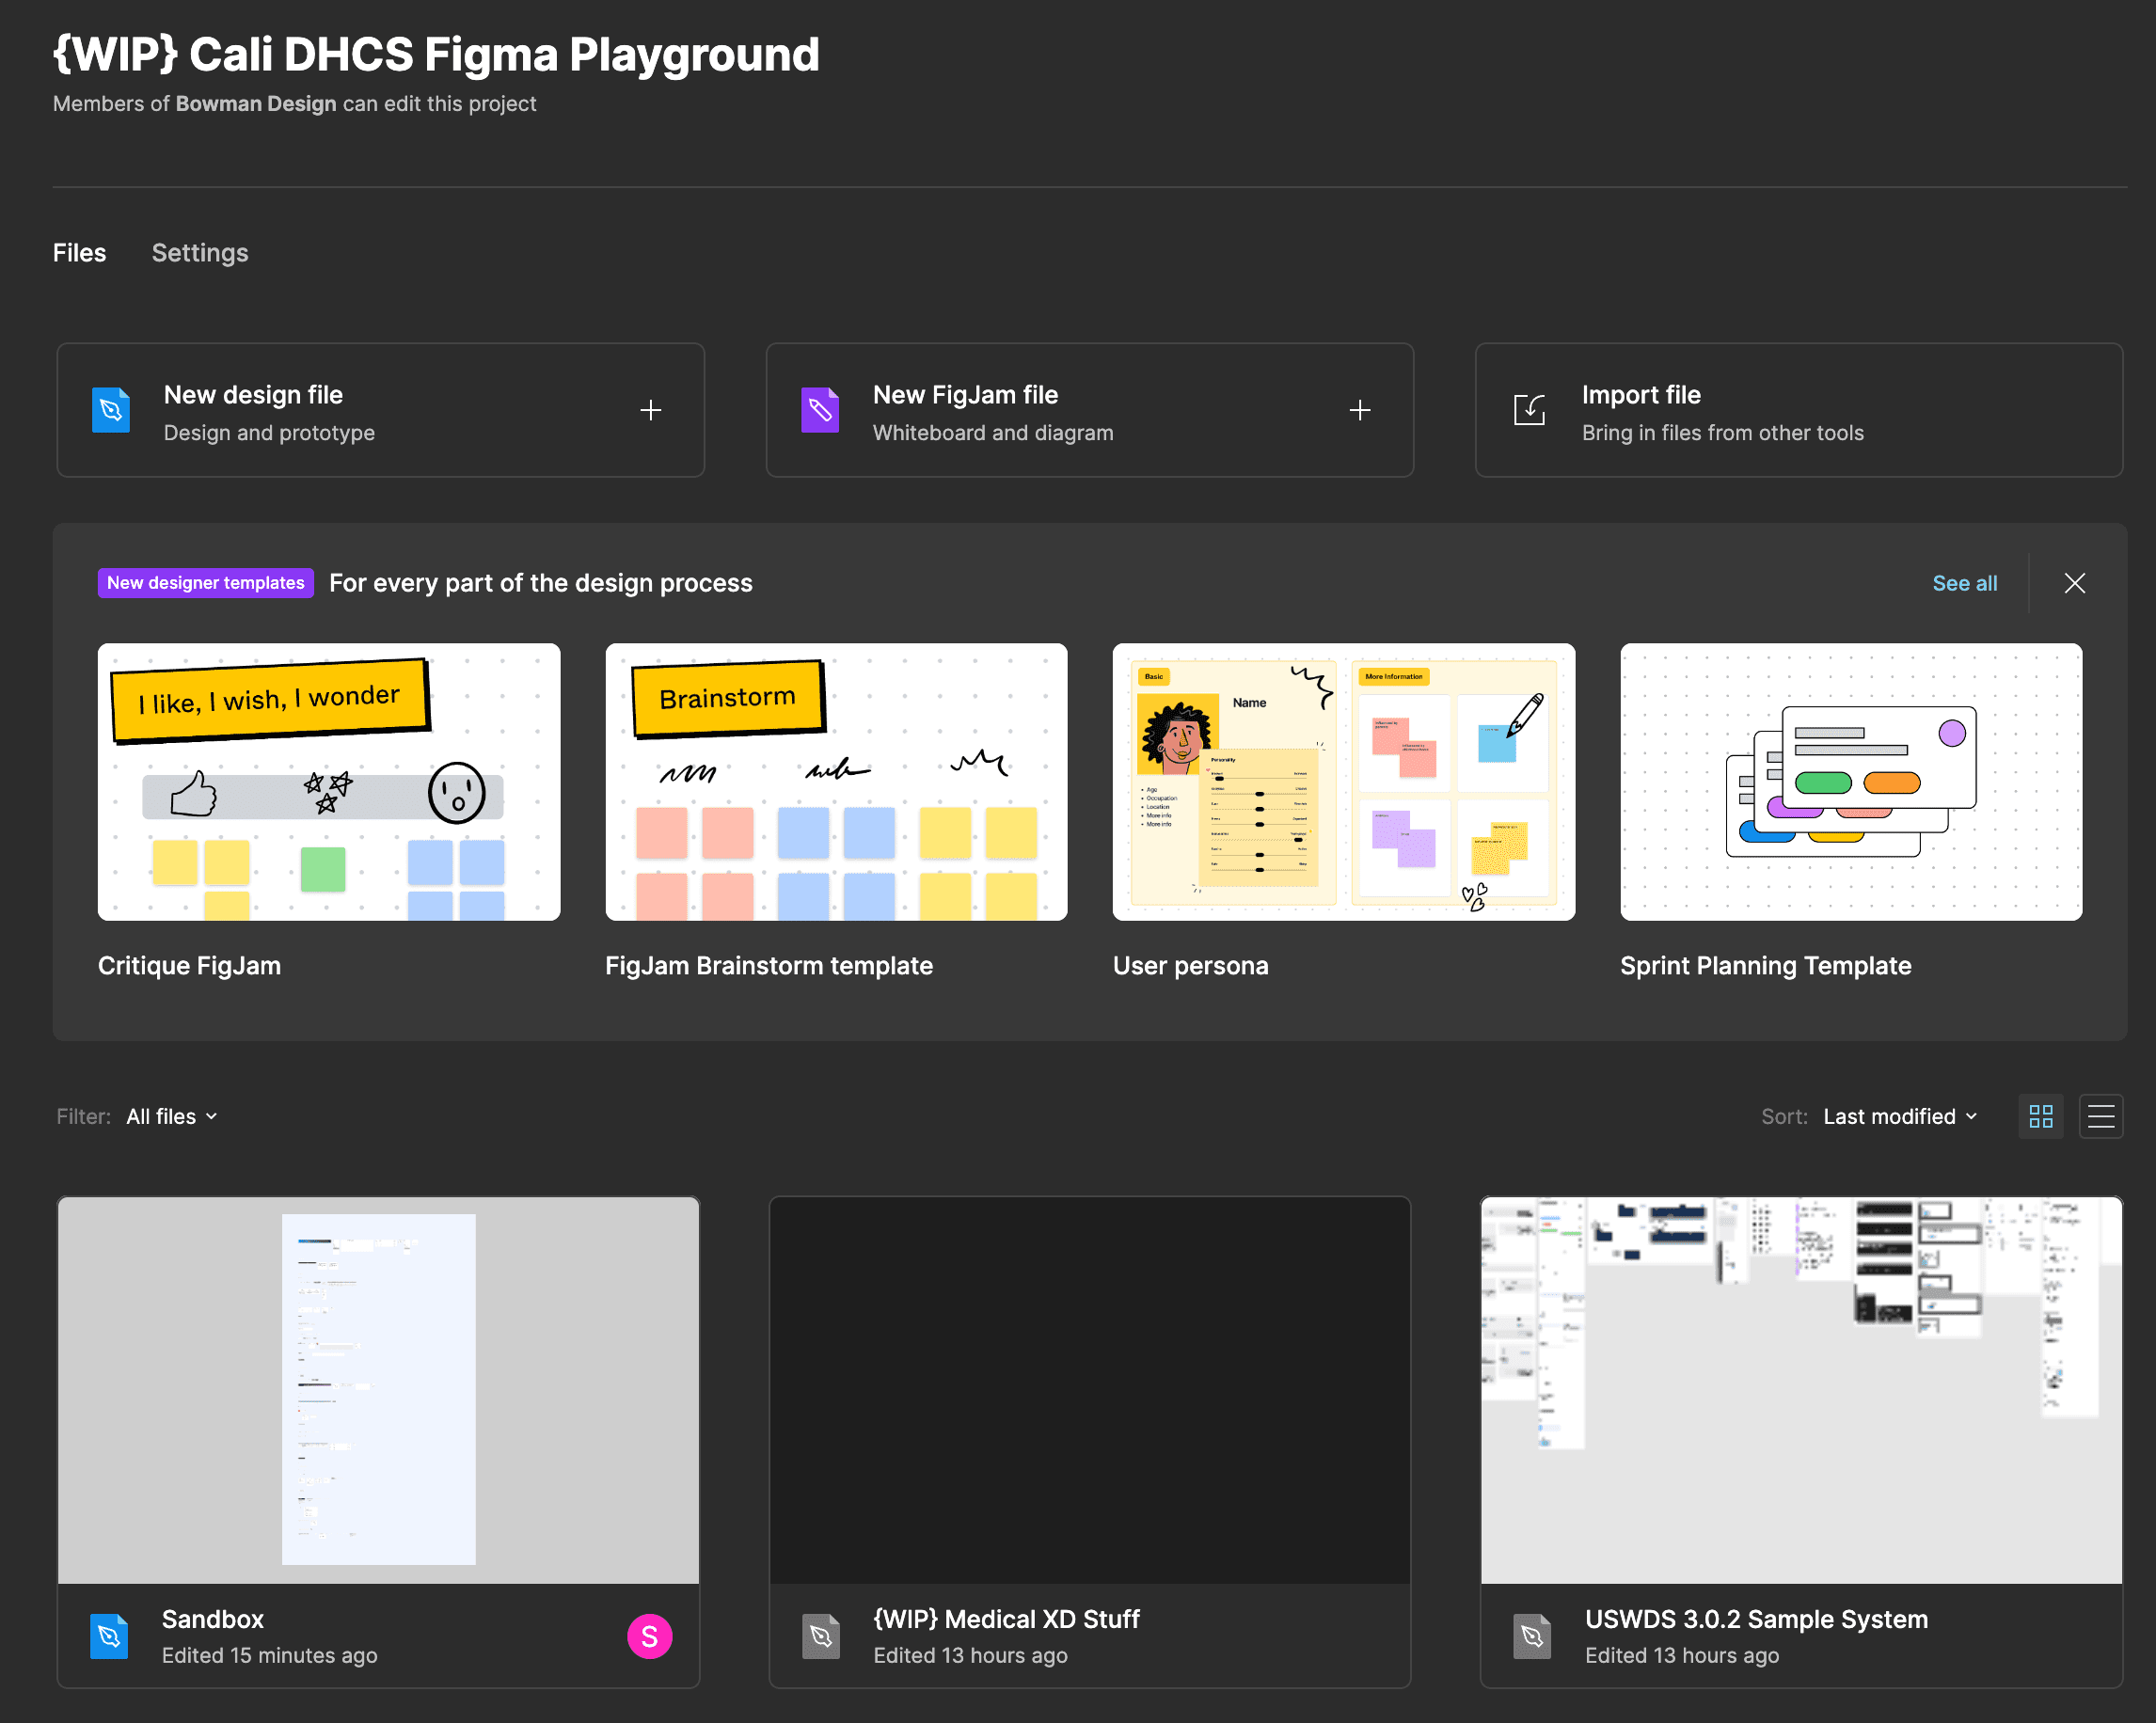
Task: Open the Sandbox file preview
Action: pos(379,1390)
